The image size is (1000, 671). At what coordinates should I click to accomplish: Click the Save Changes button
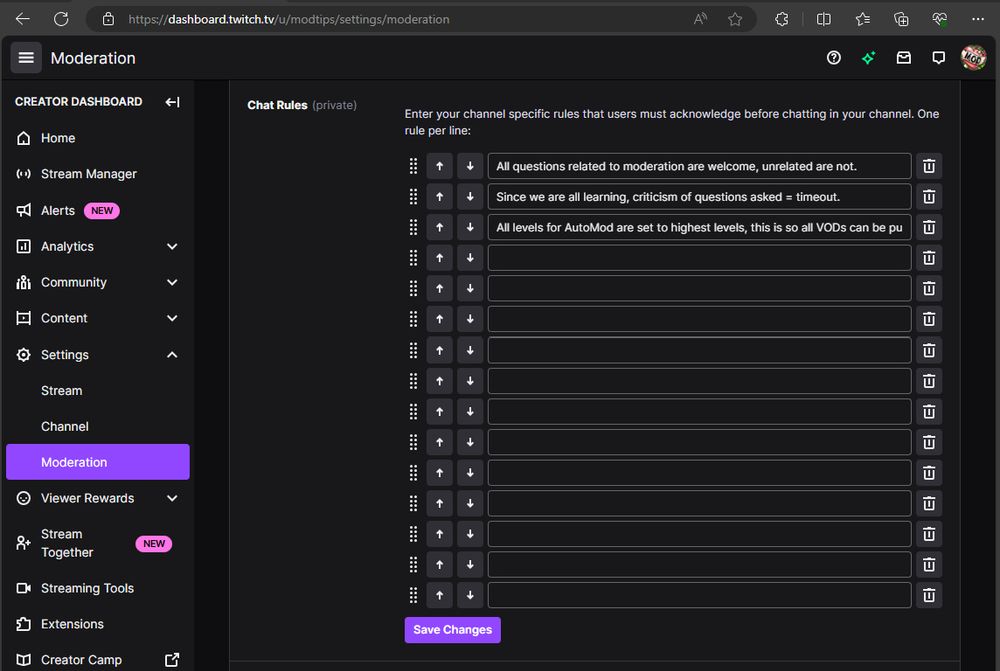pyautogui.click(x=452, y=630)
